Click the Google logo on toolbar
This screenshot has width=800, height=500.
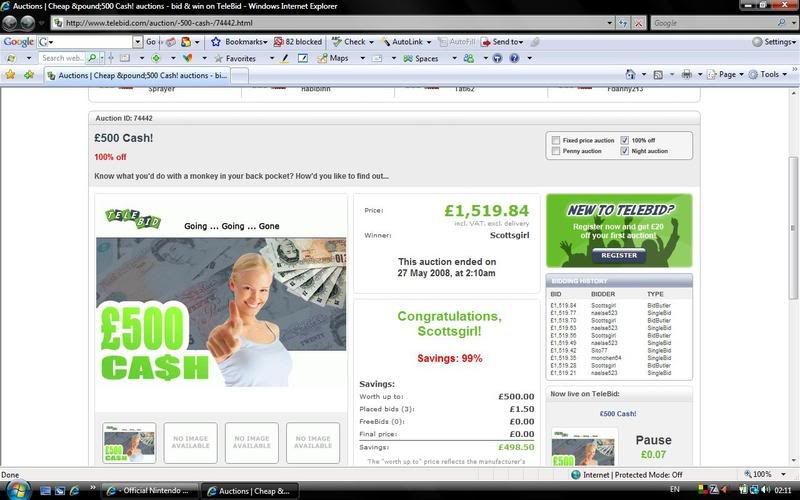click(18, 42)
